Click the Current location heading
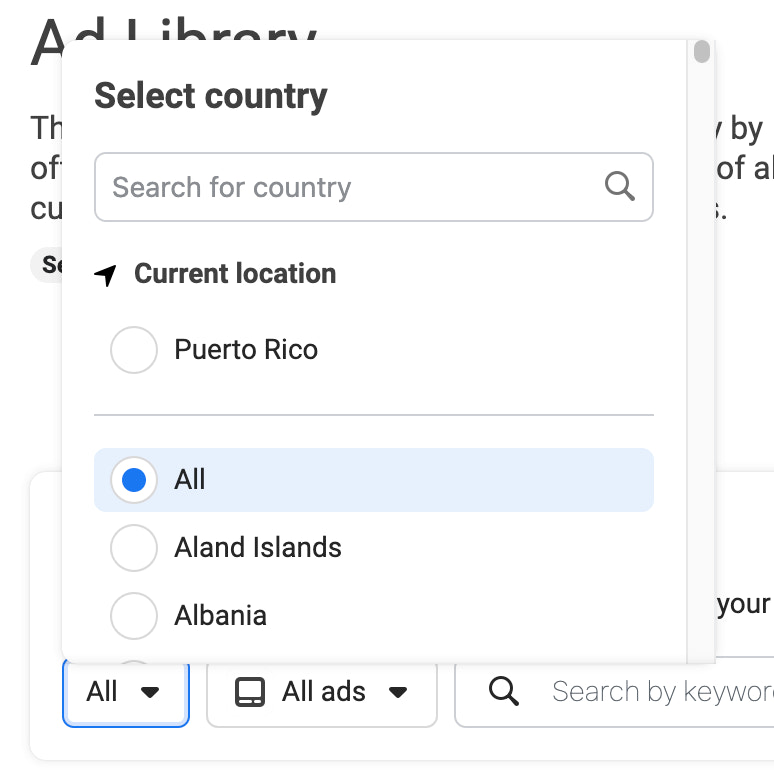The width and height of the screenshot is (774, 778). (235, 274)
